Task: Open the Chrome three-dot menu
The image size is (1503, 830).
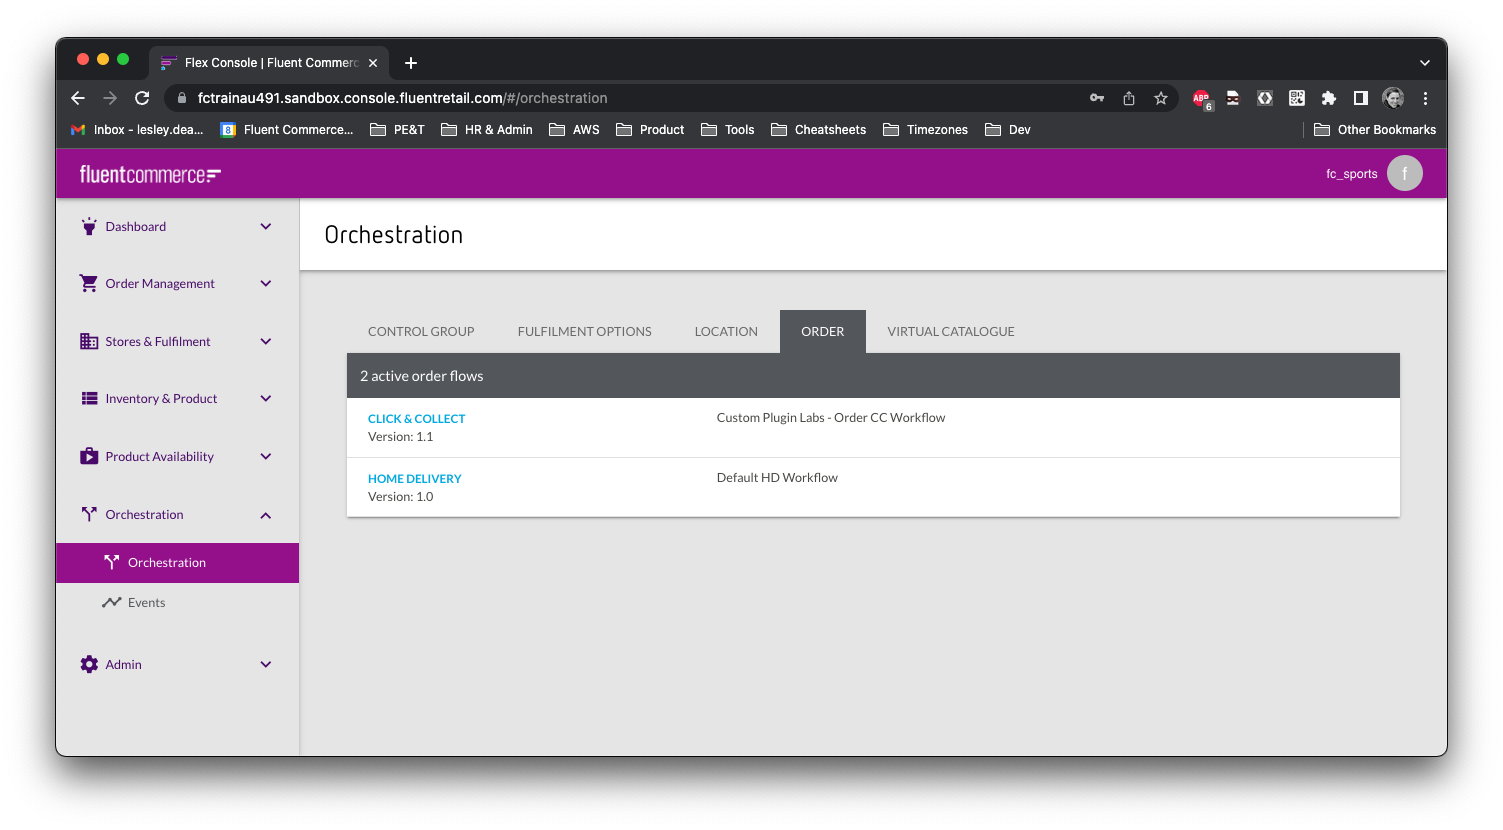Action: coord(1425,98)
